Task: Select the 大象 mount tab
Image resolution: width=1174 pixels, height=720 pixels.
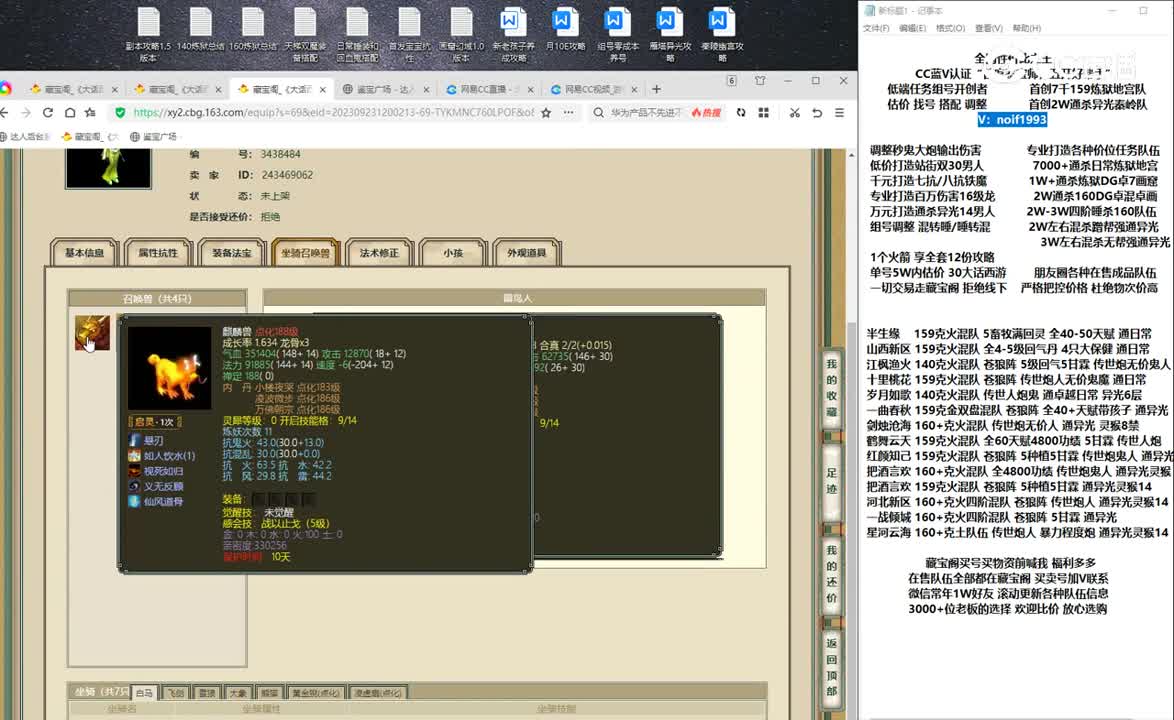Action: 238,693
